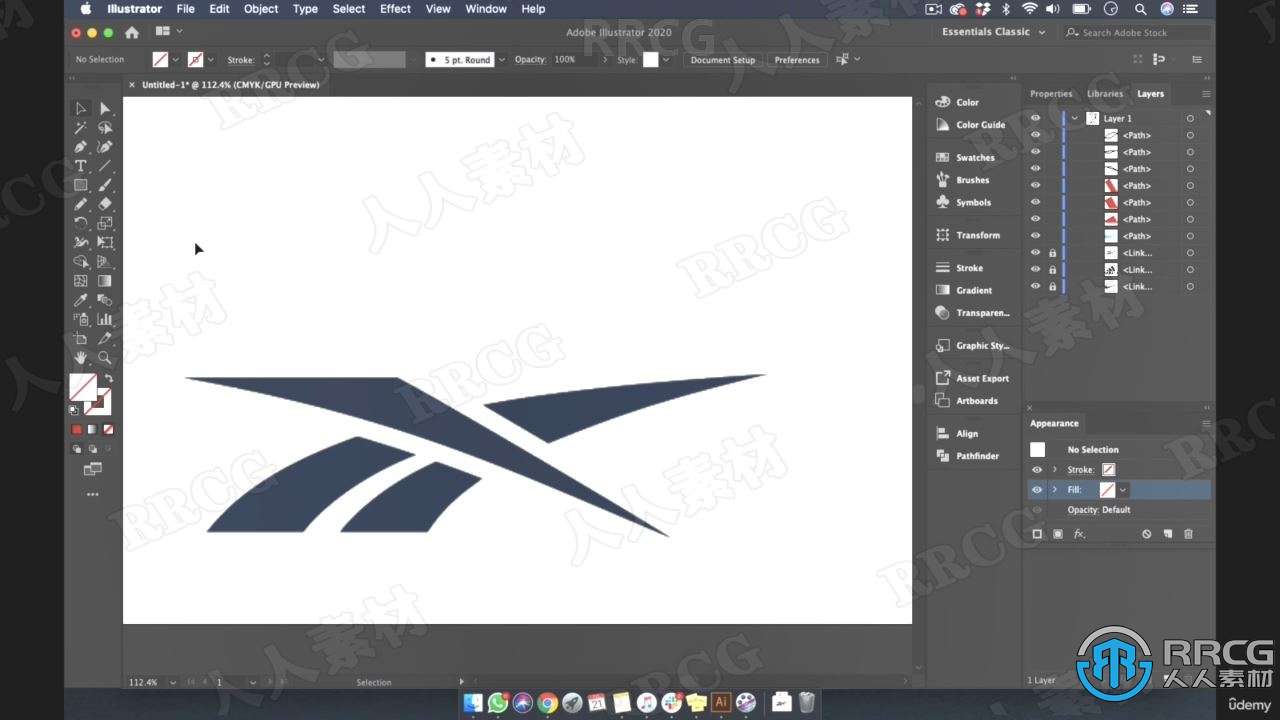The width and height of the screenshot is (1280, 720).
Task: Select the Pen tool
Action: [x=81, y=147]
